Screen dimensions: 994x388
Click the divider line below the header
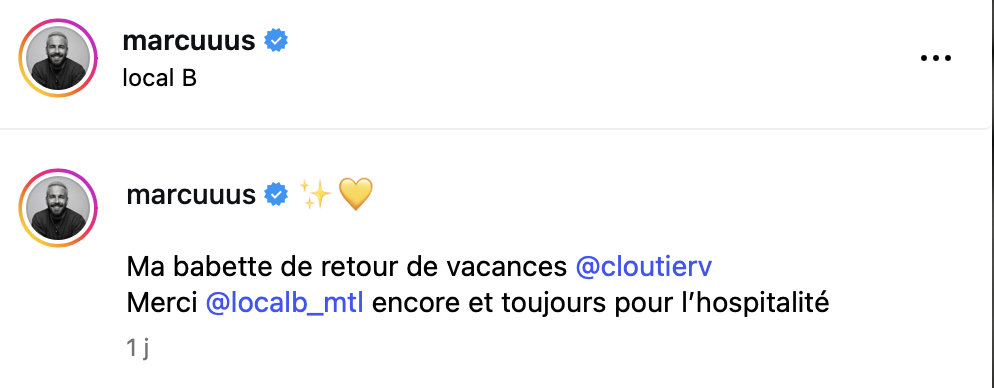coord(497,129)
